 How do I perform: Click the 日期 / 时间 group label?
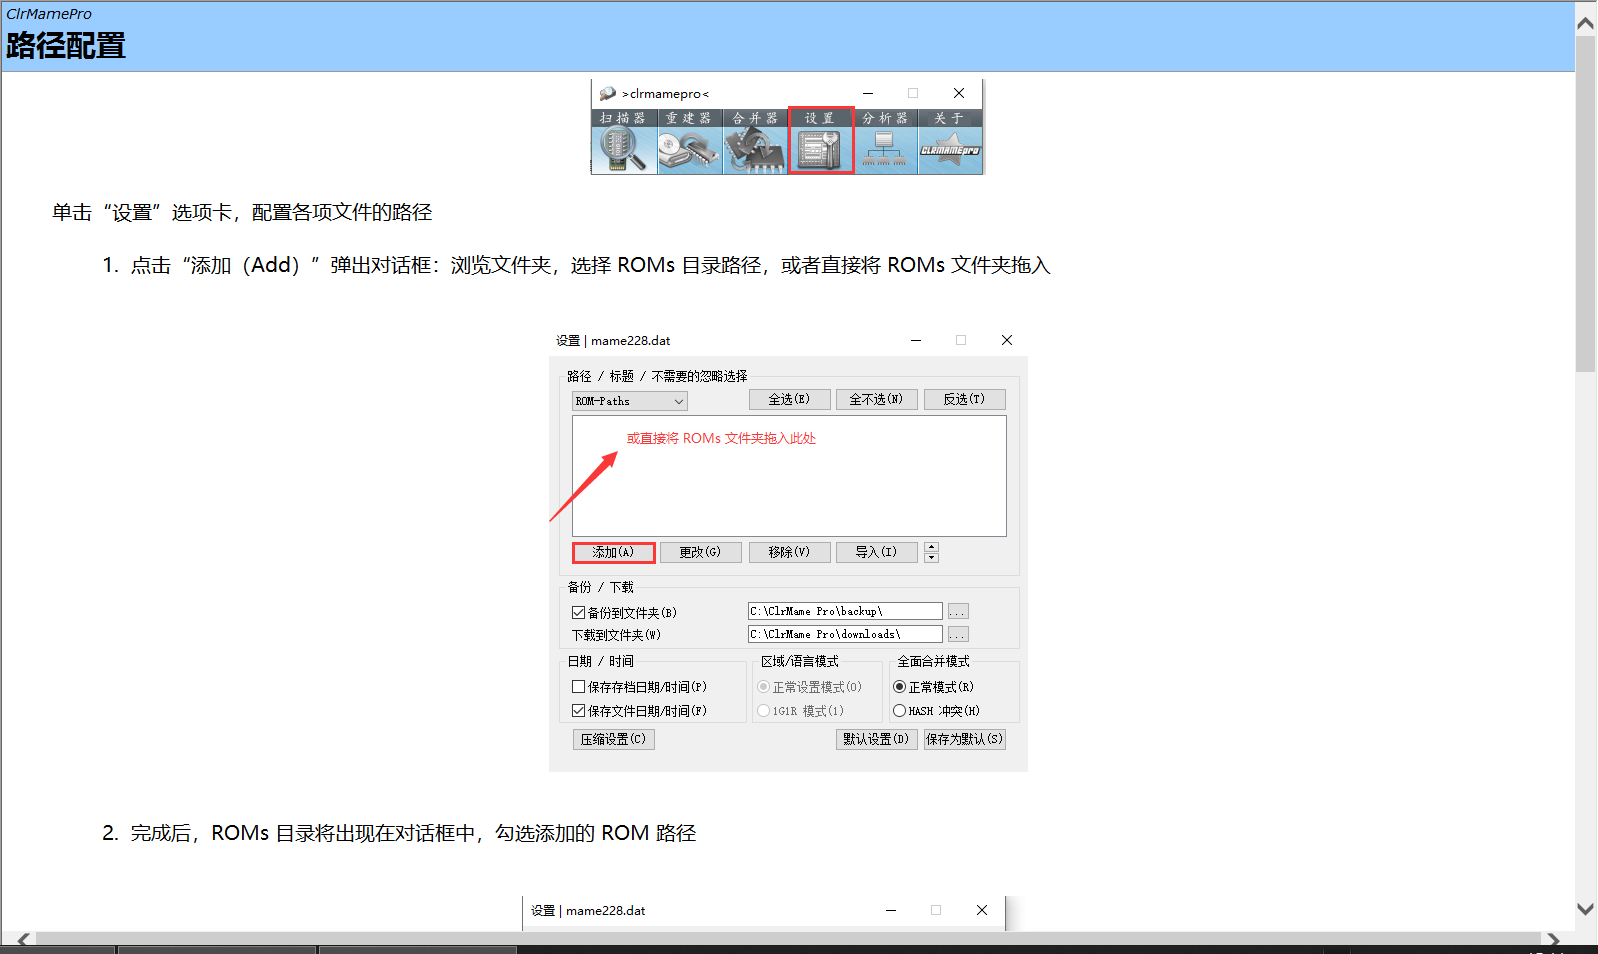[x=601, y=661]
